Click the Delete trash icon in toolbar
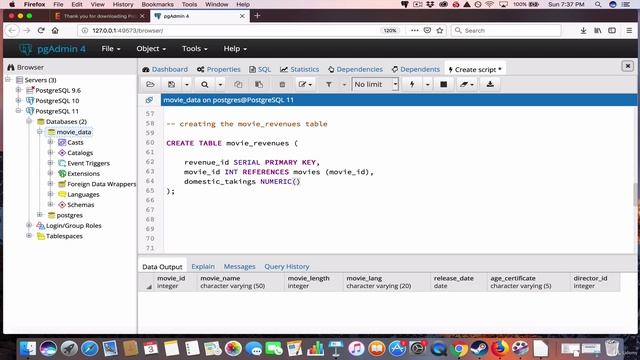The height and width of the screenshot is (360, 640). [282, 84]
